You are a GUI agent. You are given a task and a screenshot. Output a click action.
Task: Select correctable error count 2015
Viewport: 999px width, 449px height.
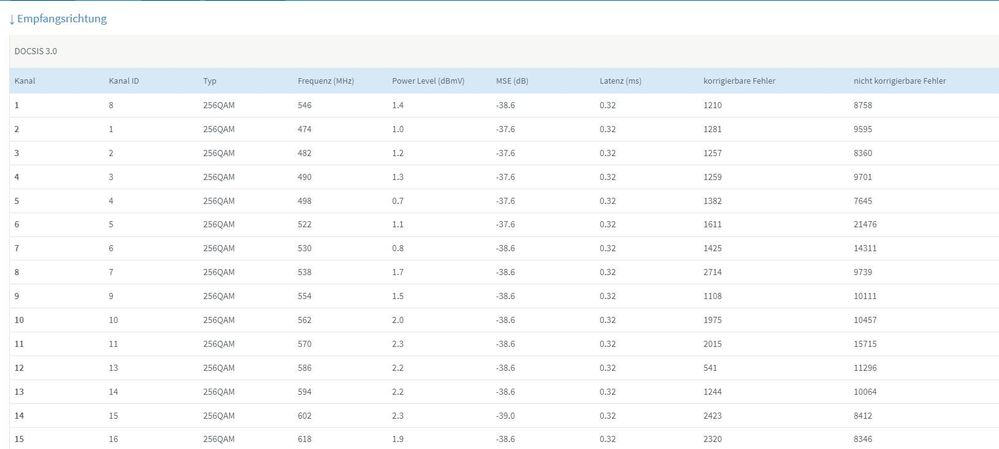pyautogui.click(x=713, y=344)
